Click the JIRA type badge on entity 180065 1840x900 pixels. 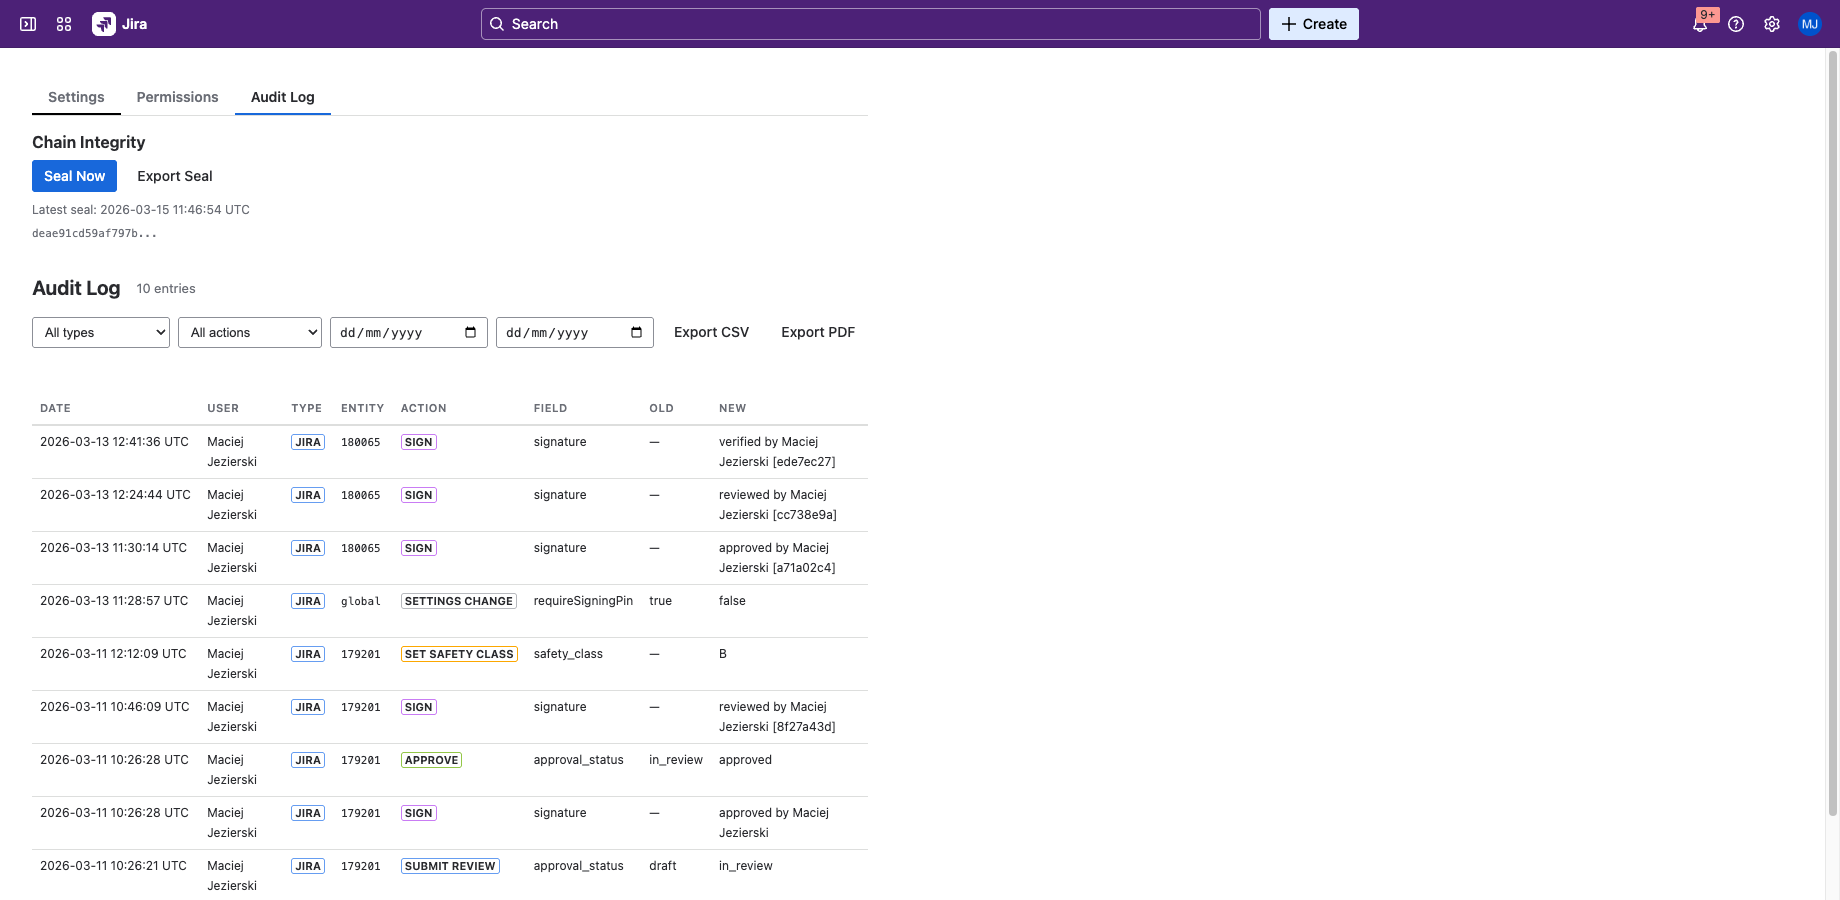[307, 441]
